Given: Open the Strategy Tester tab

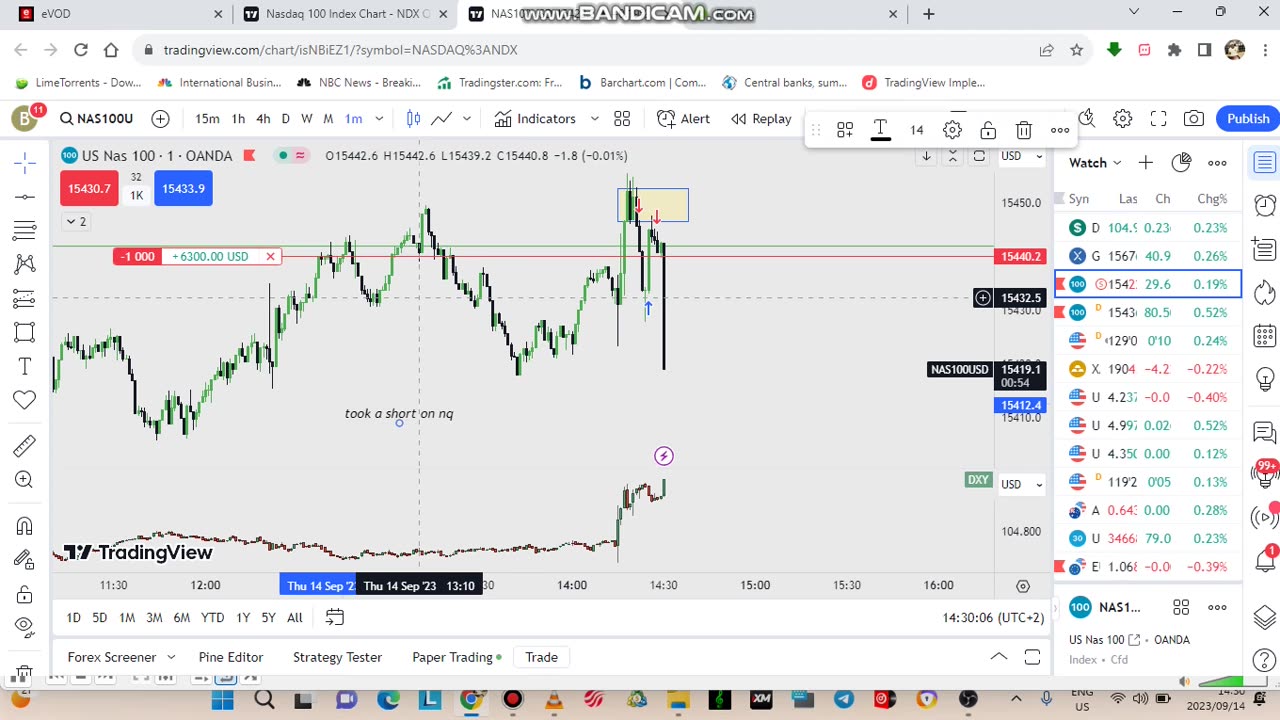Looking at the screenshot, I should pos(337,657).
